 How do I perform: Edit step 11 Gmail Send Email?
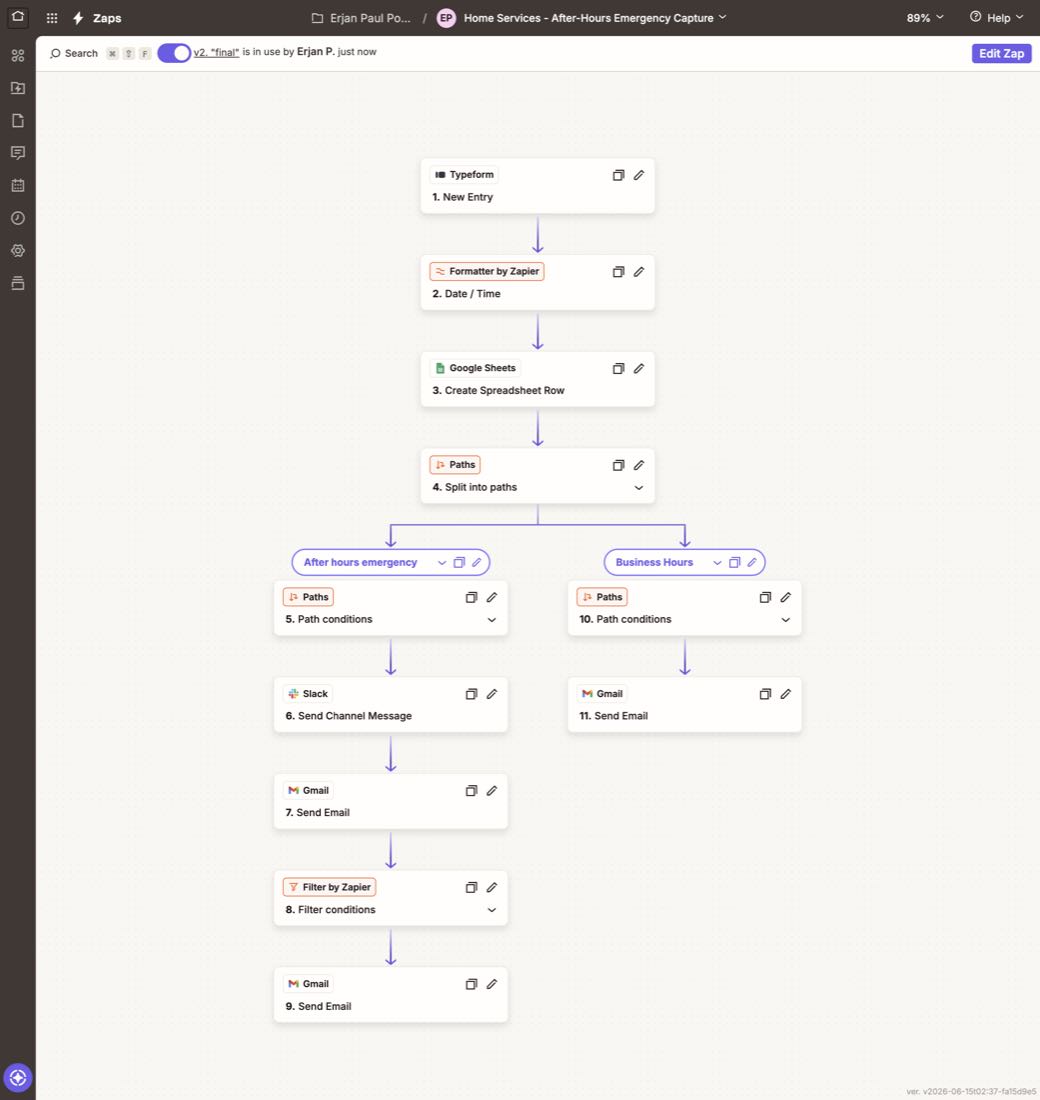[x=786, y=694]
